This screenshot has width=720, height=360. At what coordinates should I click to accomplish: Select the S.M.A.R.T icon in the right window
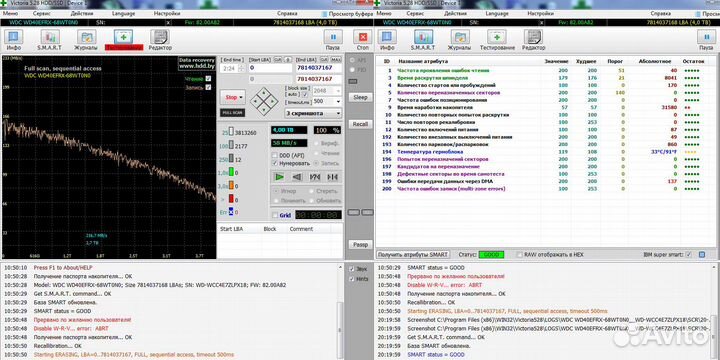(423, 38)
